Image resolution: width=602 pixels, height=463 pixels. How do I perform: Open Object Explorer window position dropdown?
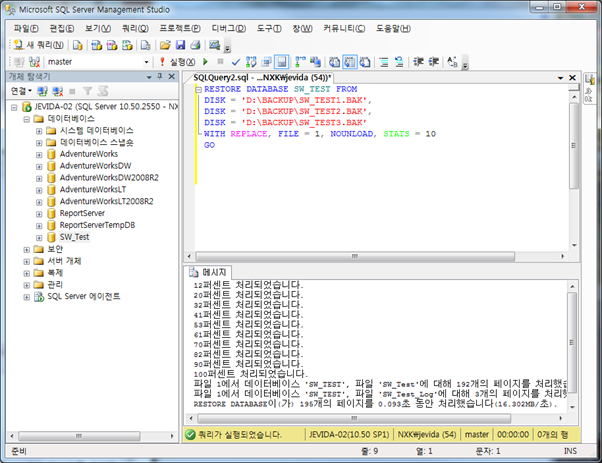(x=149, y=77)
